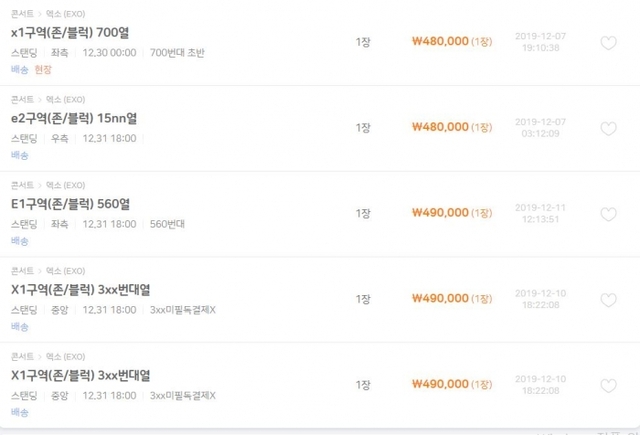This screenshot has height=435, width=640.
Task: Click 엑소 (EXO) breadcrumb in the first listing
Action: (x=65, y=14)
